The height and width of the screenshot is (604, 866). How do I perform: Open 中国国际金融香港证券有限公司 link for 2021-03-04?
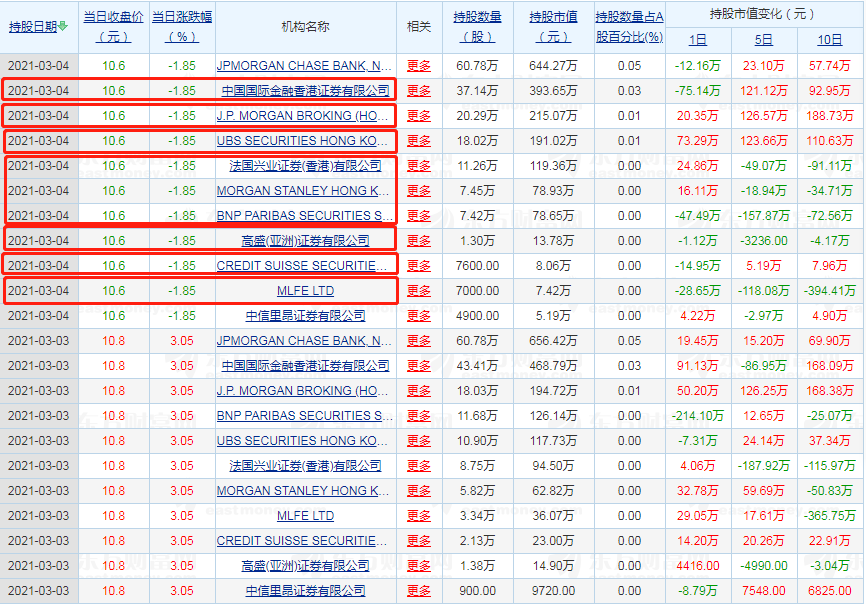coord(305,91)
